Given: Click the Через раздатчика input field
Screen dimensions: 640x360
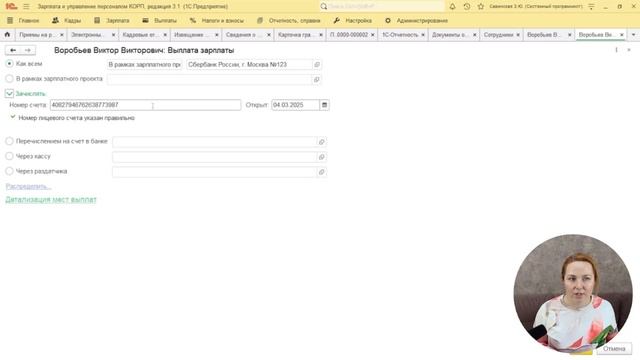Looking at the screenshot, I should pos(215,172).
